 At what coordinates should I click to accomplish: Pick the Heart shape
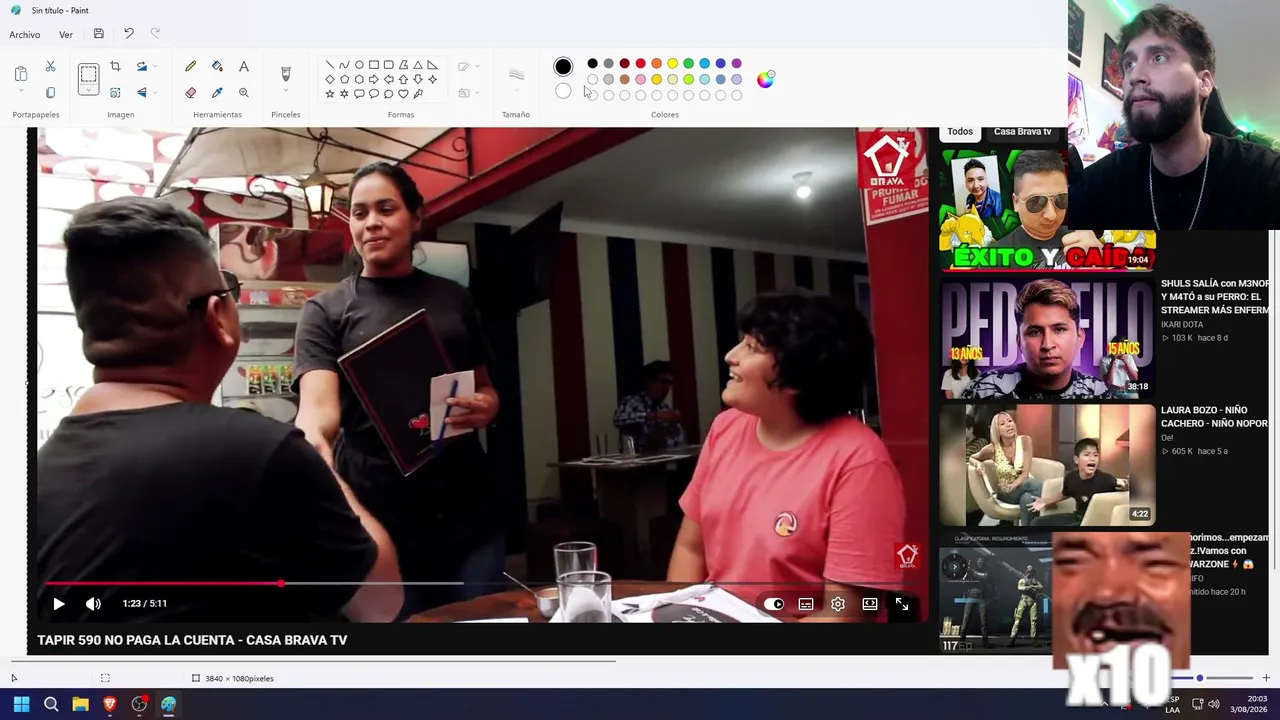403,94
